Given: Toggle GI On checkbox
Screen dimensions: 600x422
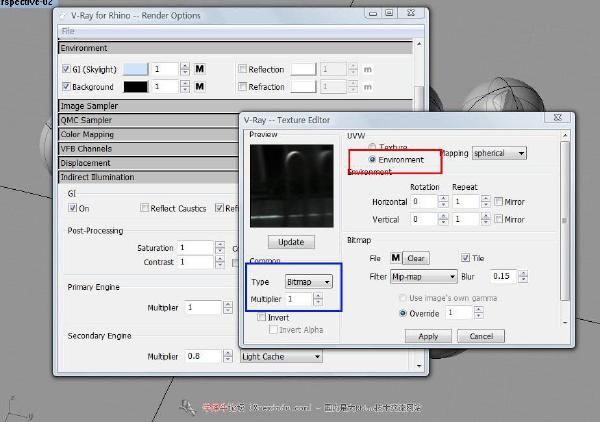Looking at the screenshot, I should [72, 208].
